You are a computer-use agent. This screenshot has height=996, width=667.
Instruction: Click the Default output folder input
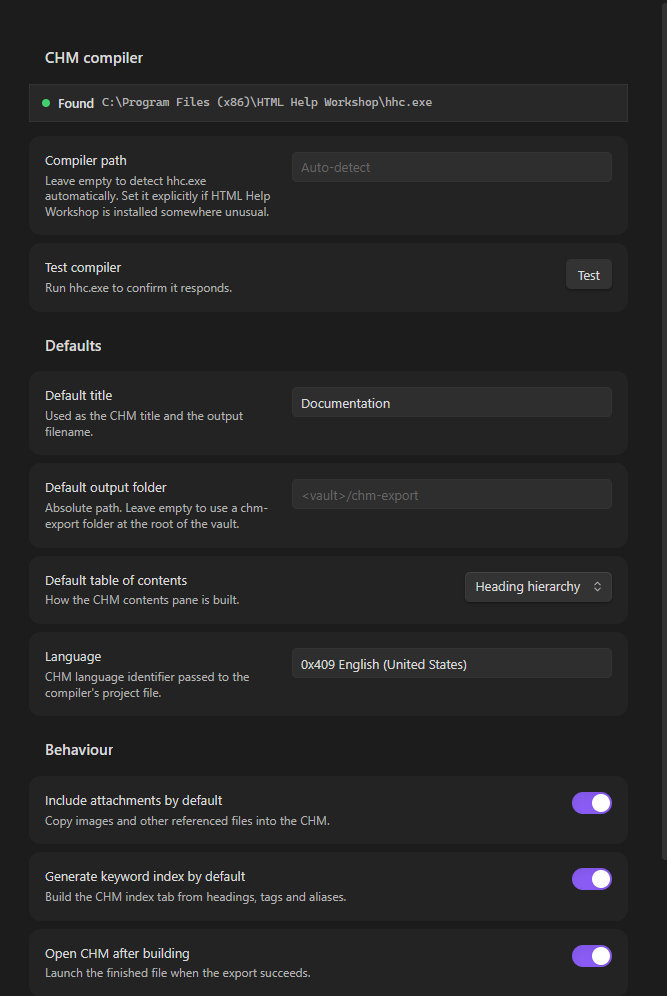(x=452, y=495)
